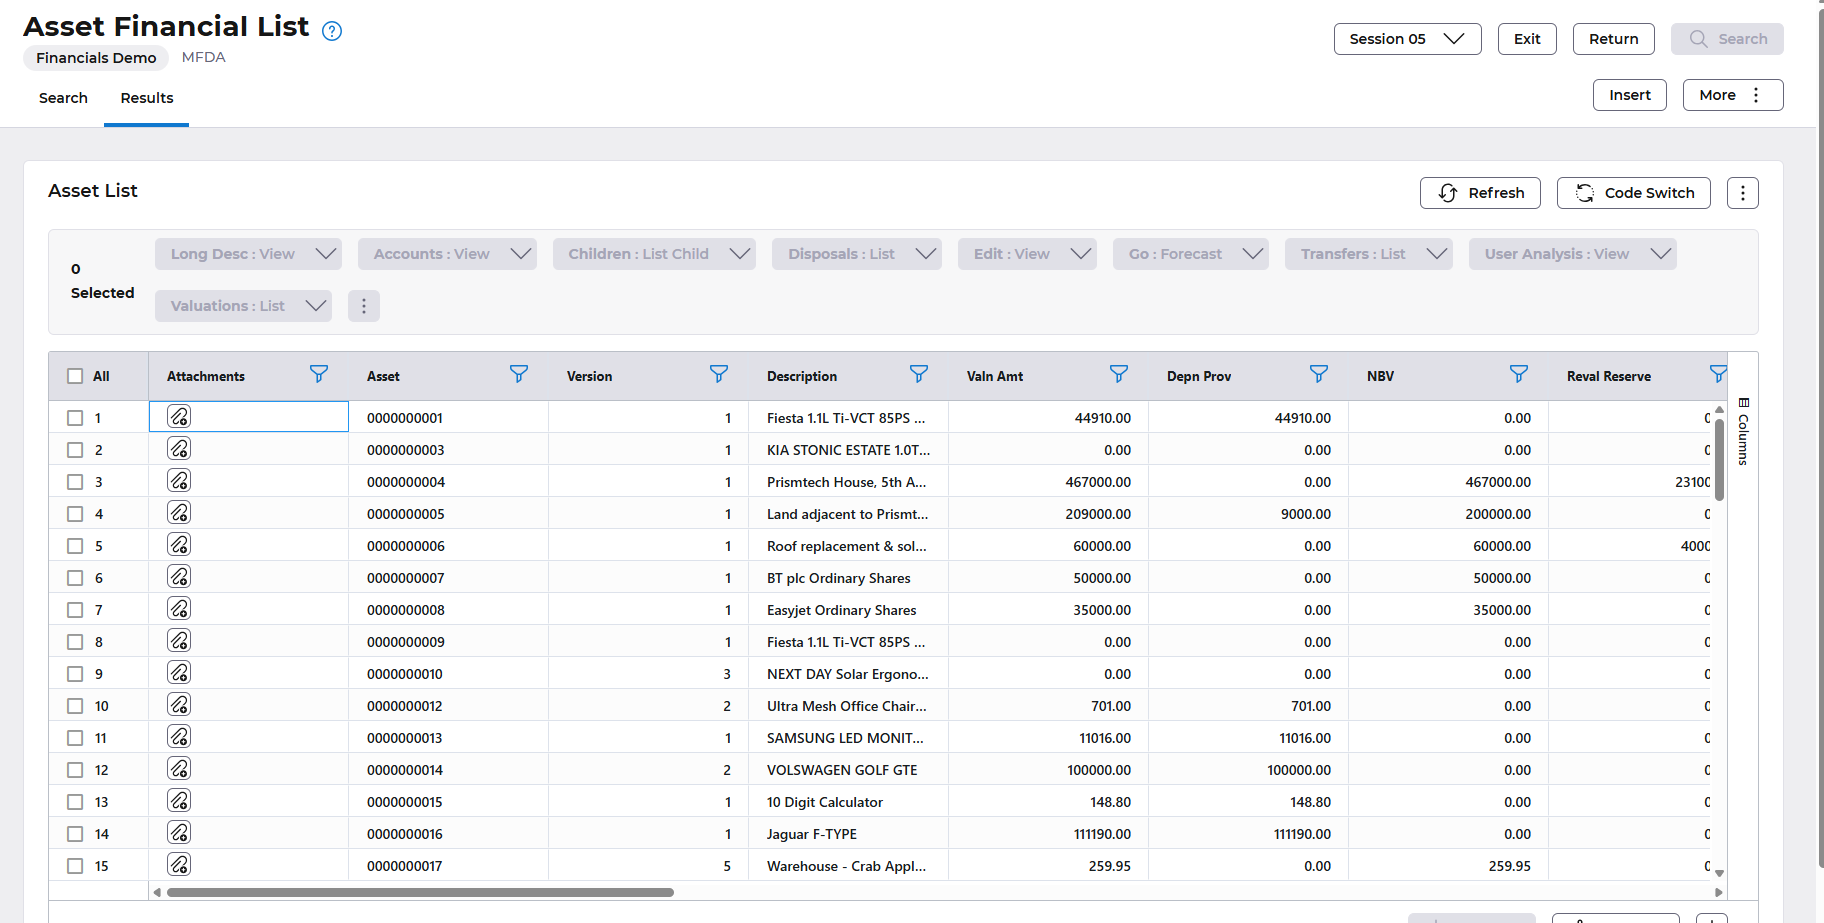Filter the Description column
Viewport: 1824px width, 923px height.
918,374
